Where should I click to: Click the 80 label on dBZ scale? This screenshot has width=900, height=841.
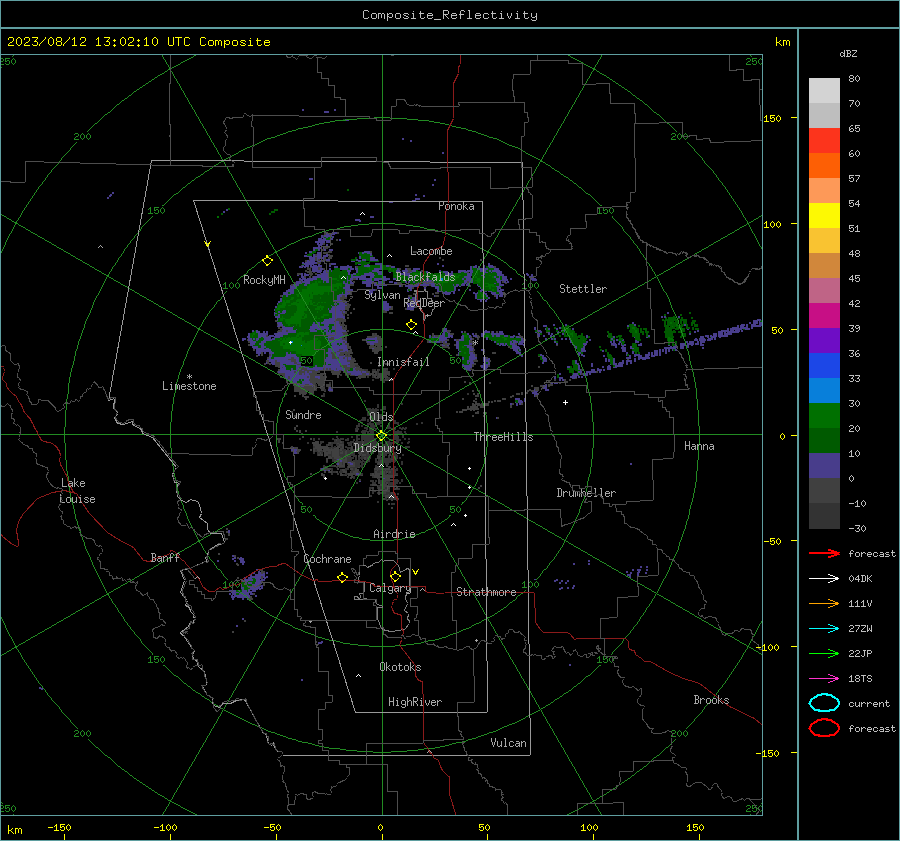(x=854, y=79)
